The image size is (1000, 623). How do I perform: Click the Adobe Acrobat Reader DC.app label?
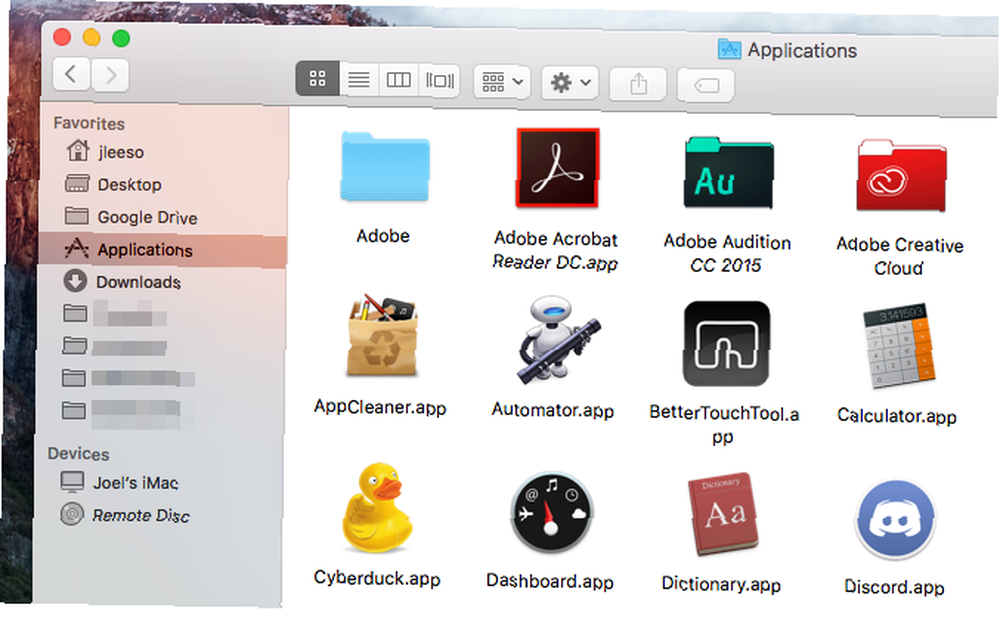tap(555, 251)
